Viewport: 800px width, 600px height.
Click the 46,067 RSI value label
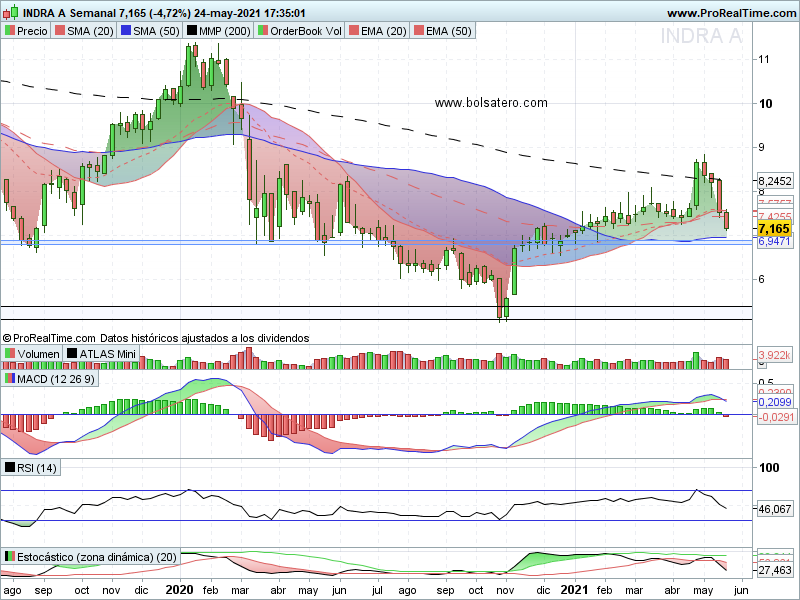(775, 509)
